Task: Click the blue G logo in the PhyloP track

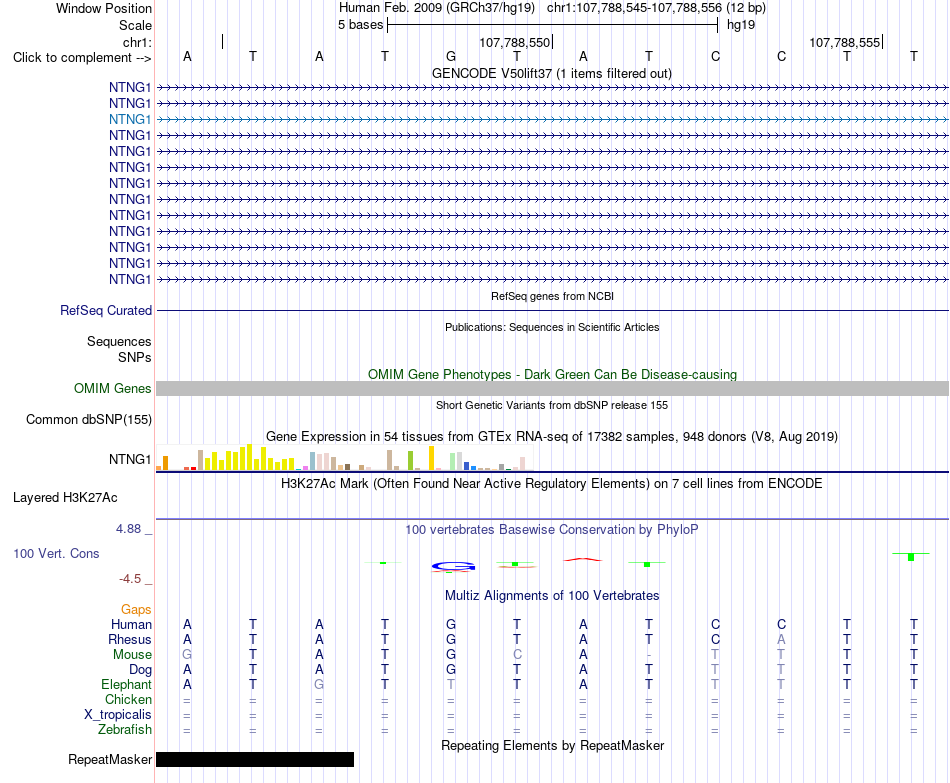Action: tap(453, 567)
